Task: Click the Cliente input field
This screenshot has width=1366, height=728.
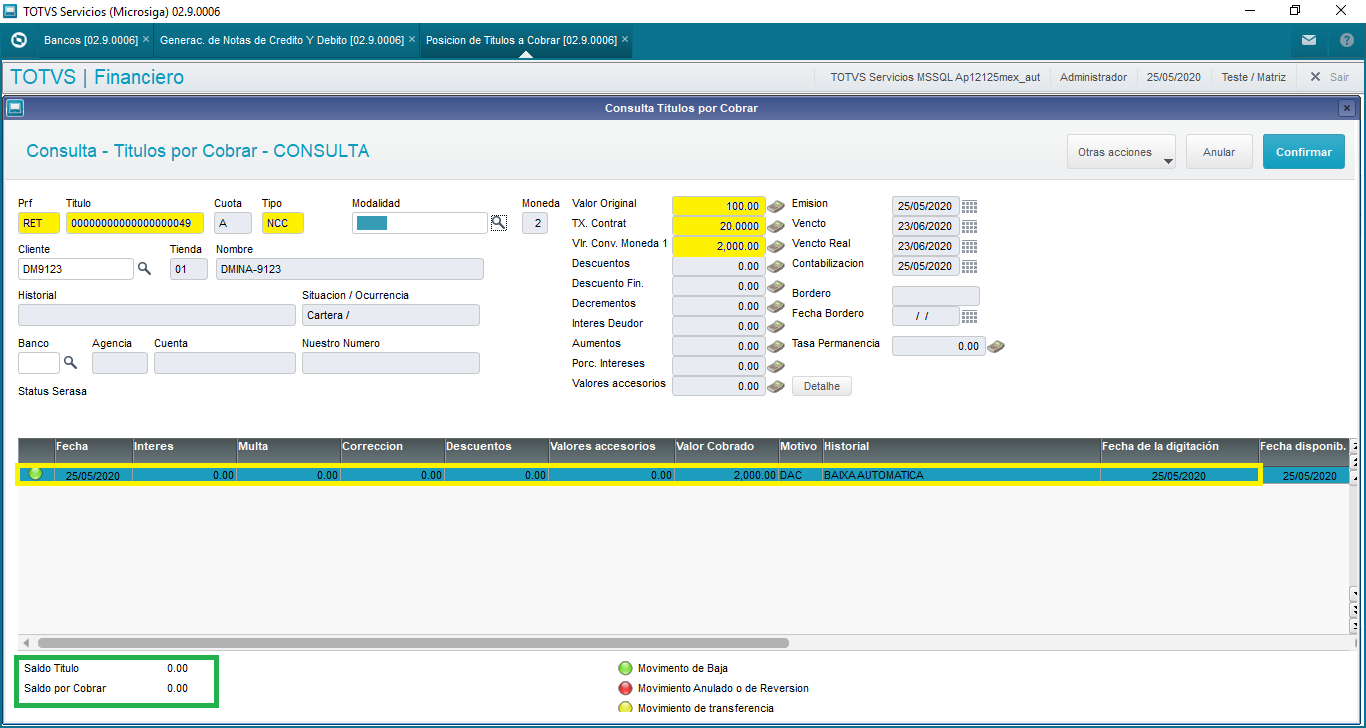Action: [x=76, y=269]
